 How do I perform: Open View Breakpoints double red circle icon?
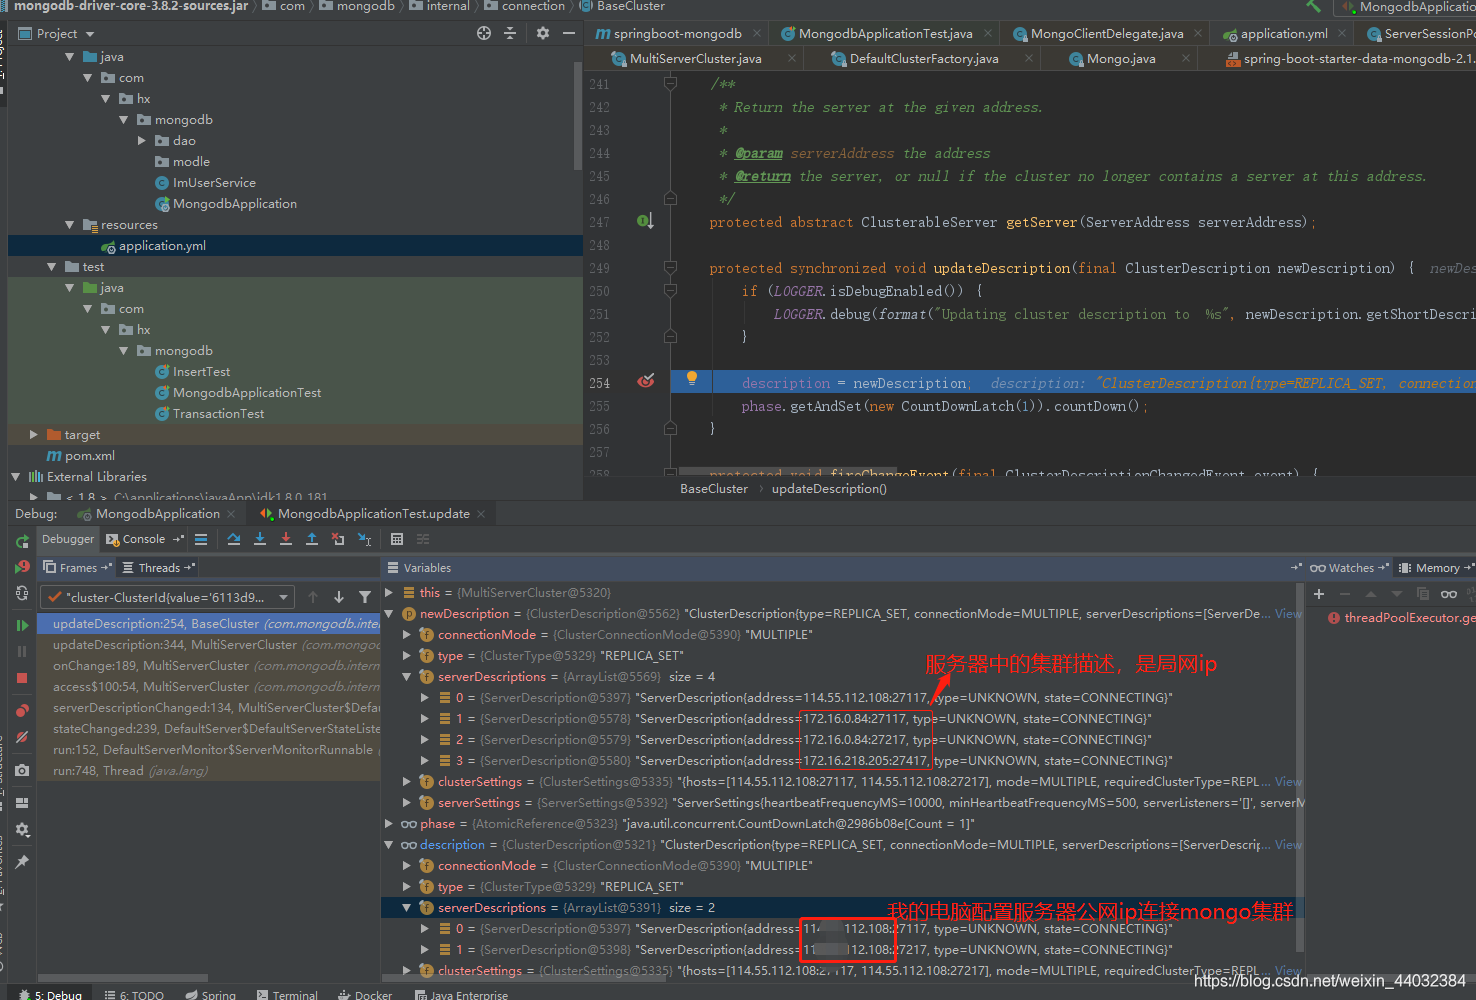(22, 710)
